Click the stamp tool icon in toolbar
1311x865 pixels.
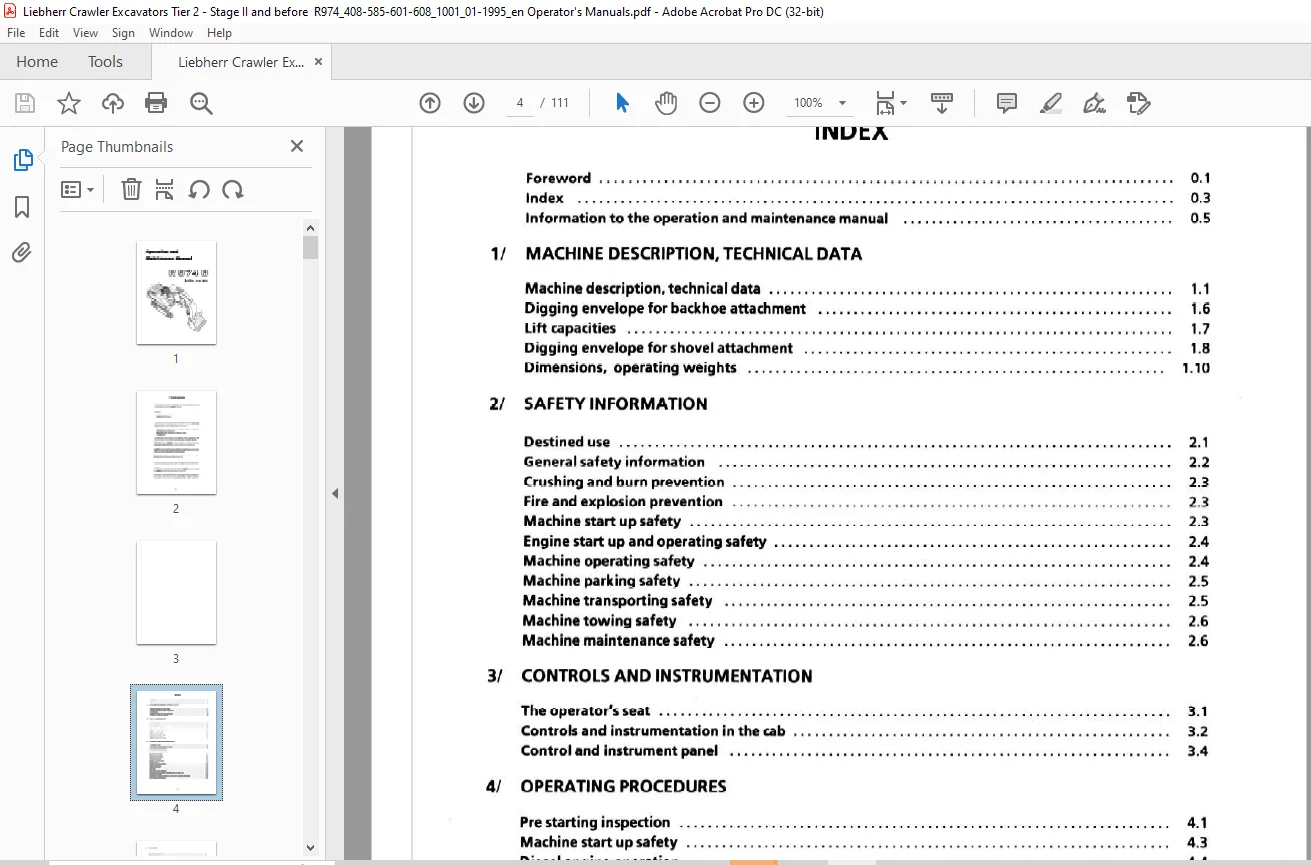[1138, 103]
